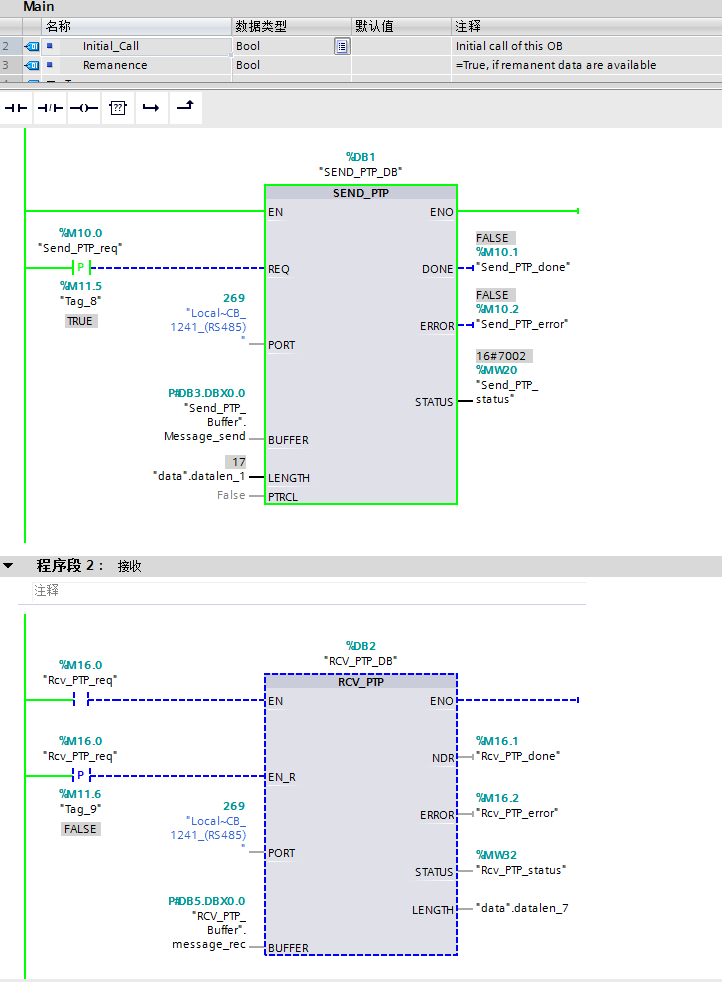Select the RCV_PTP block title
The image size is (722, 982).
coord(361,682)
